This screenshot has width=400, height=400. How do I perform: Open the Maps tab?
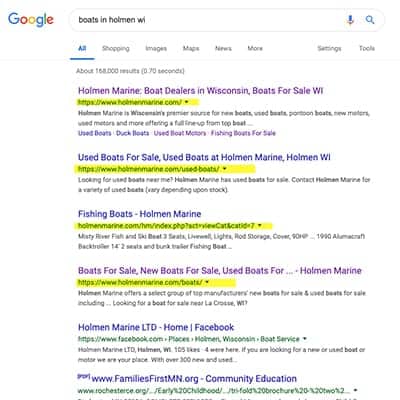[x=191, y=48]
